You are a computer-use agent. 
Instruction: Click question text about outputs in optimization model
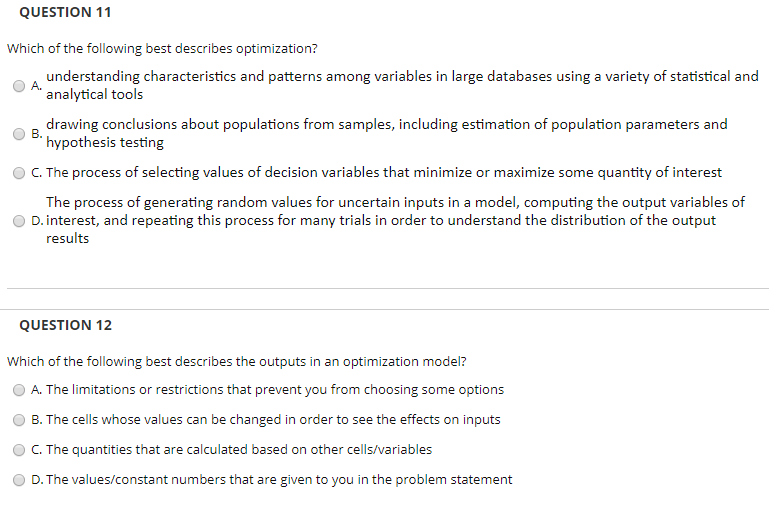236,361
